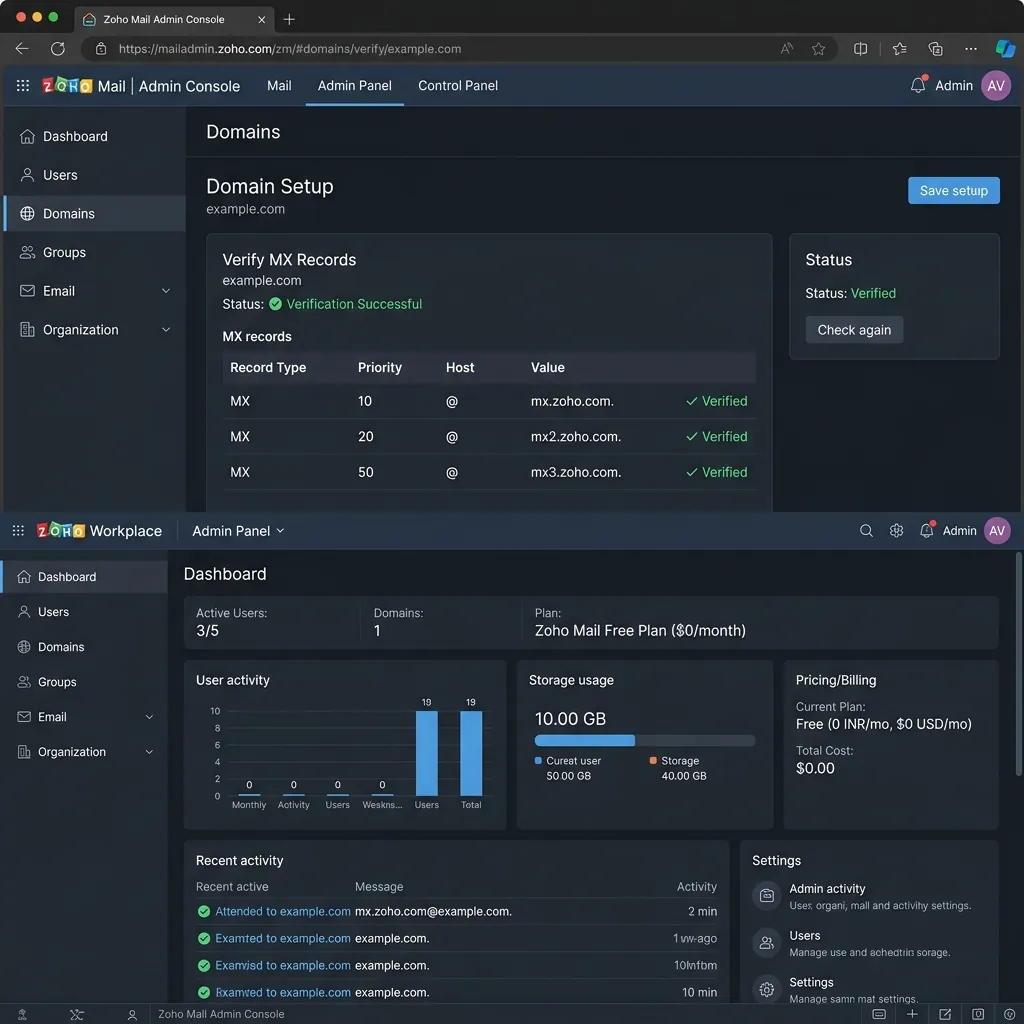Open a new browser tab

[289, 20]
